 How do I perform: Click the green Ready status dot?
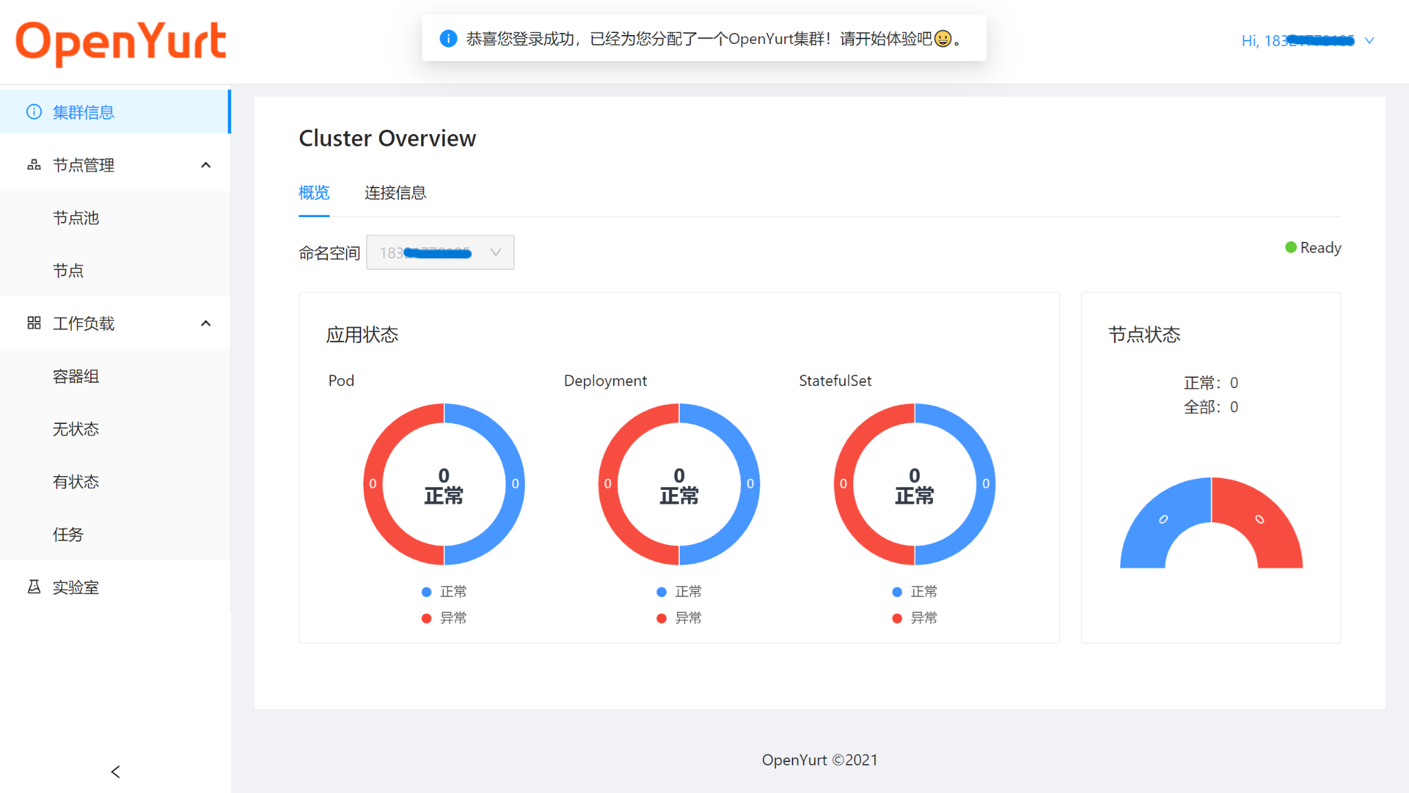point(1291,247)
